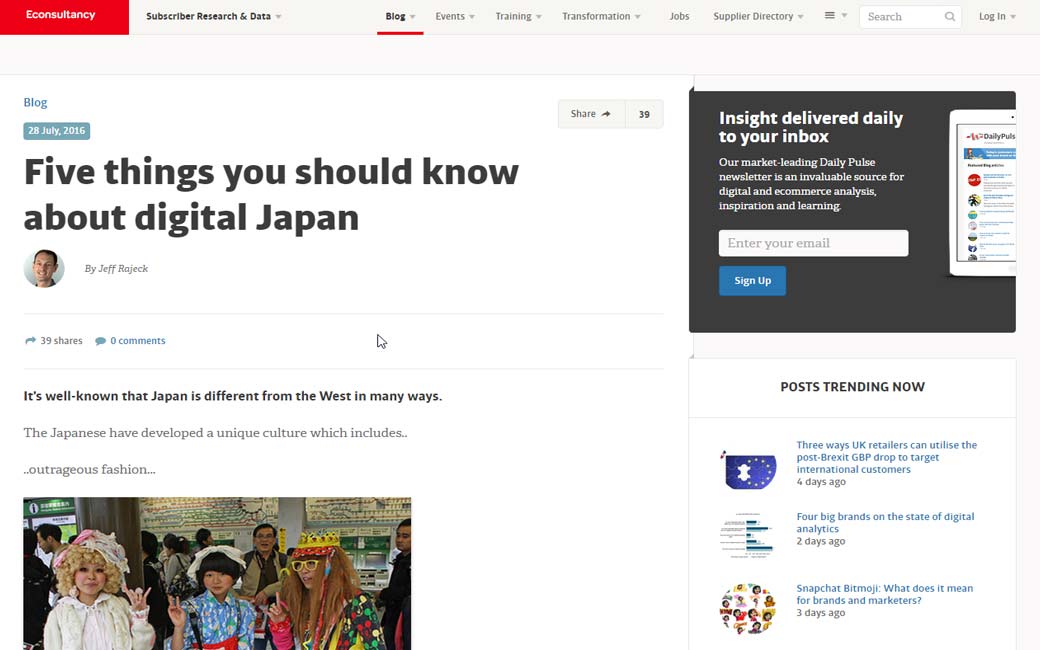Image resolution: width=1040 pixels, height=650 pixels.
Task: Click the post-Brexit EU flag thumbnail
Action: coord(747,469)
